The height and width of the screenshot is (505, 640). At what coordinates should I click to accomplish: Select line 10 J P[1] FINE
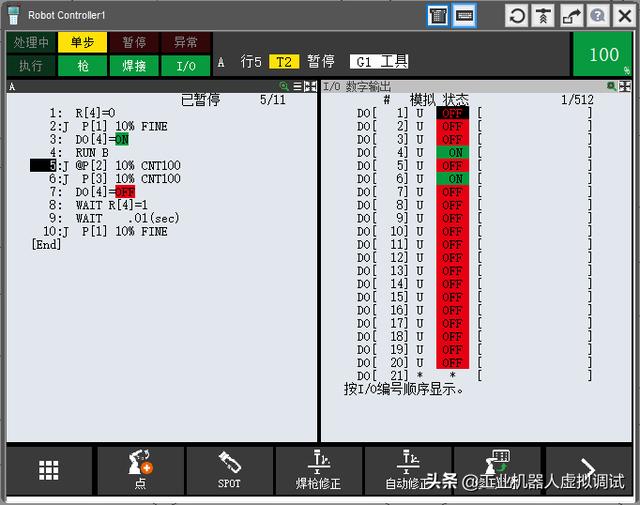click(x=105, y=231)
